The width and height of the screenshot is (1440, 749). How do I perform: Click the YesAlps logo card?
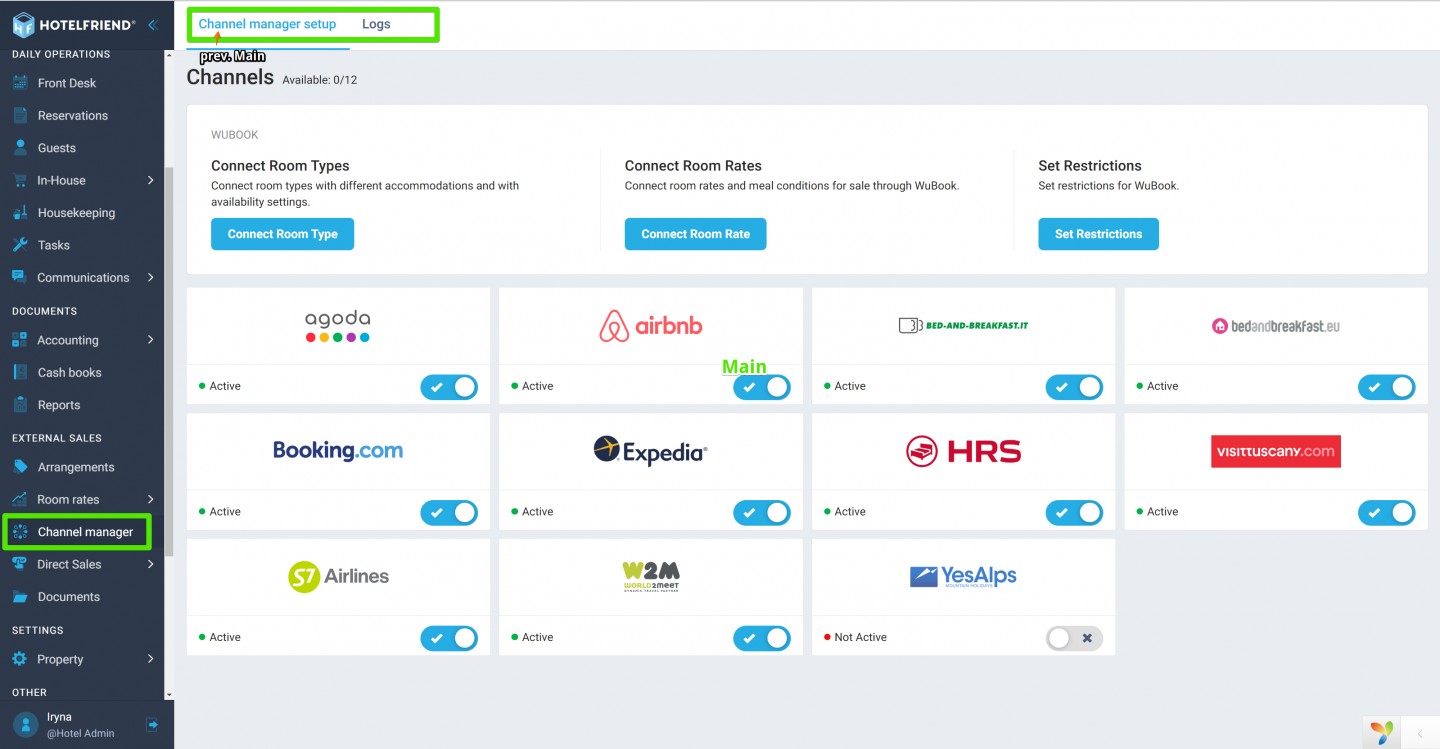click(963, 576)
